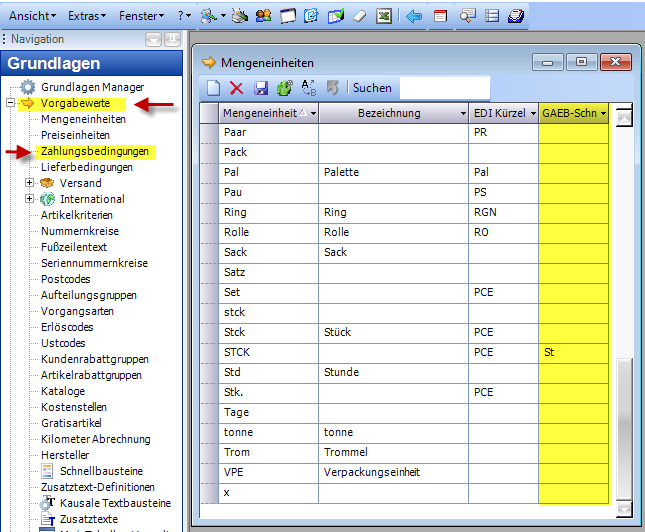Screen dimensions: 645x532
Task: Click the red X delete icon
Action: (x=237, y=88)
